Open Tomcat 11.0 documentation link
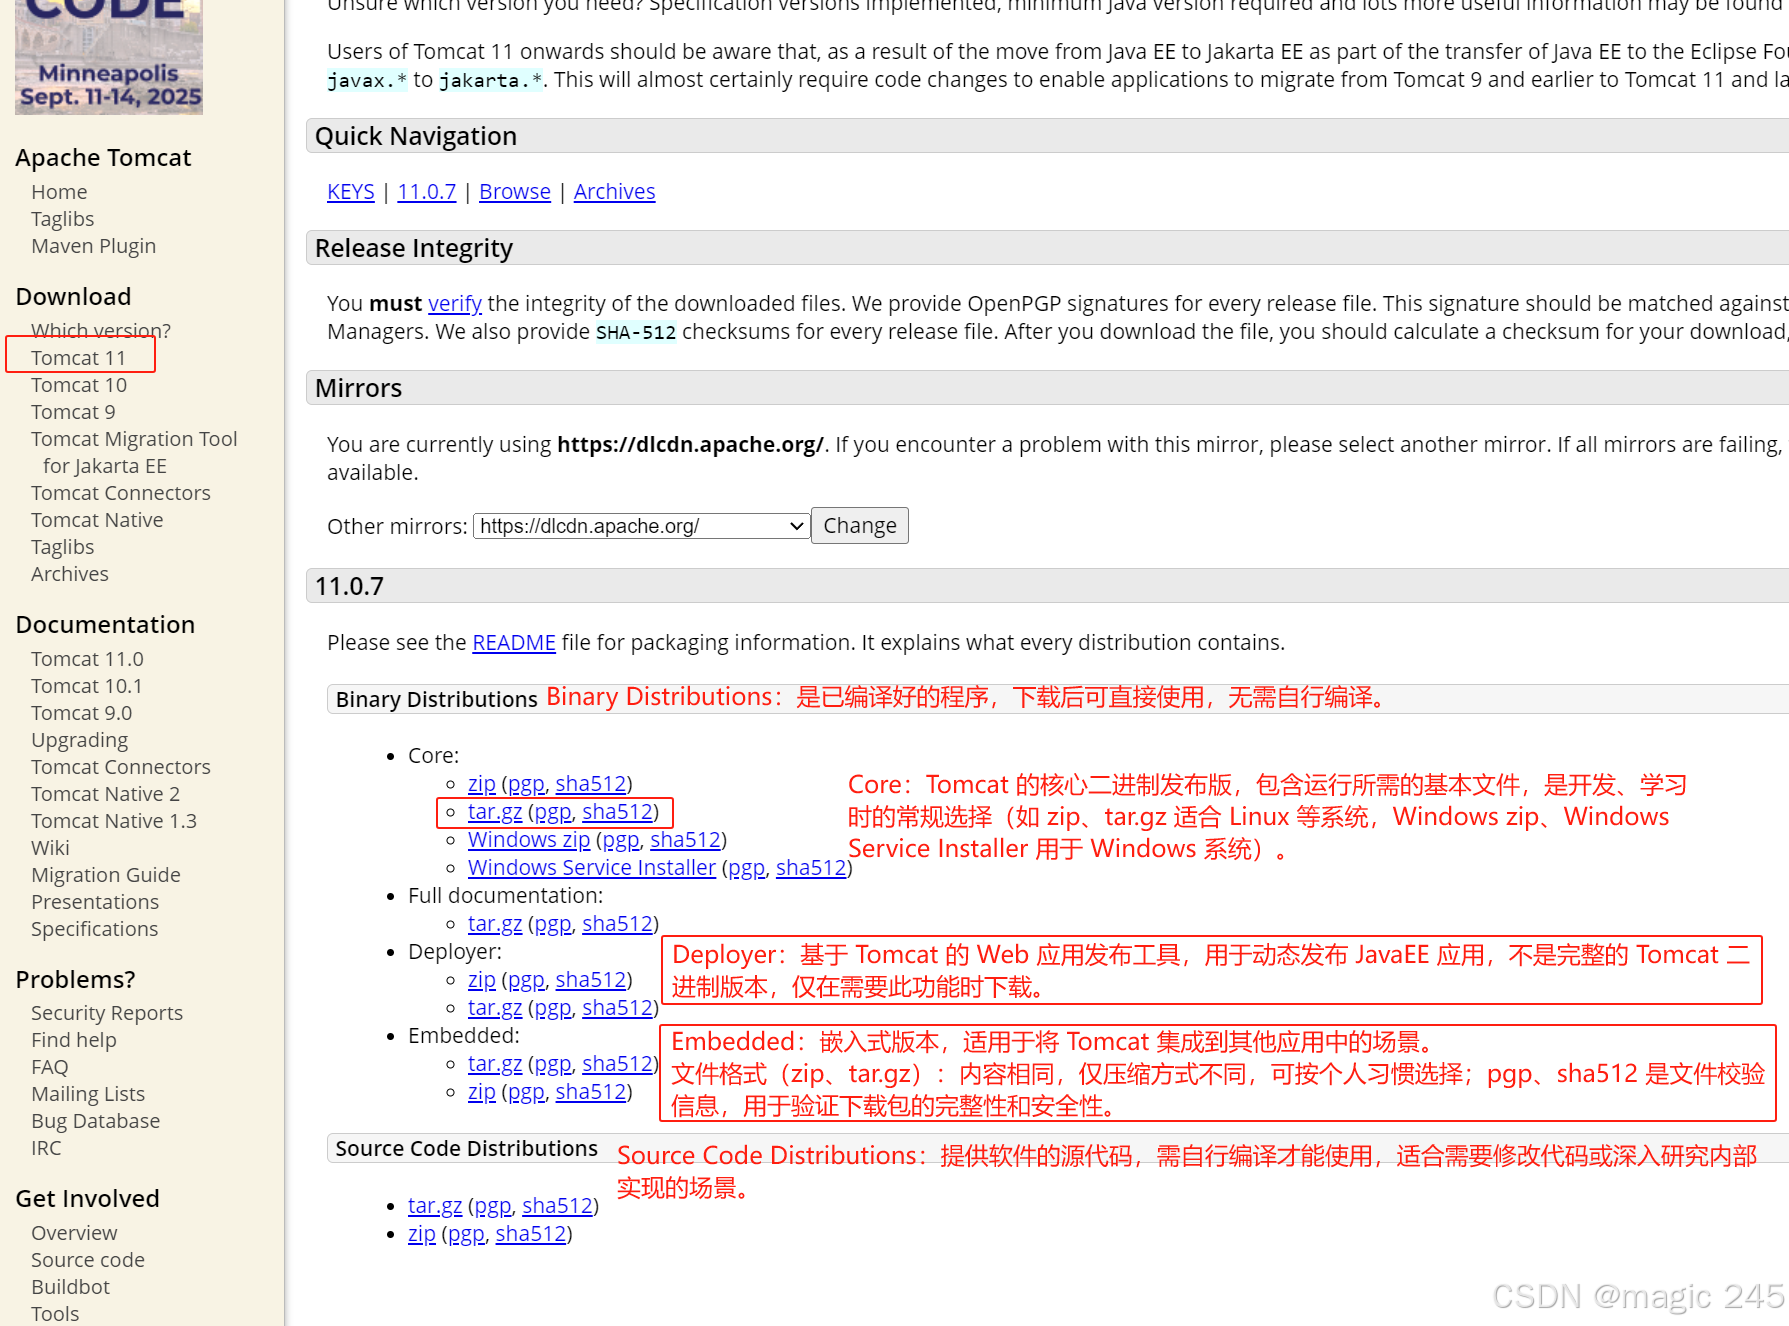This screenshot has height=1326, width=1789. 87,659
